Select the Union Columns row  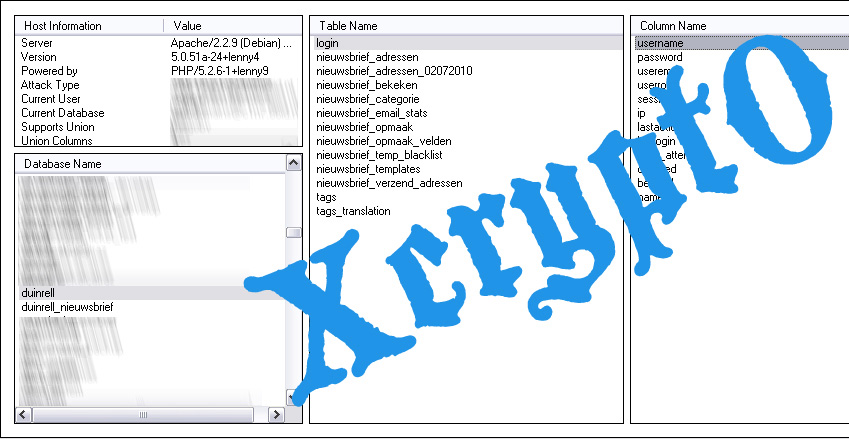click(57, 141)
